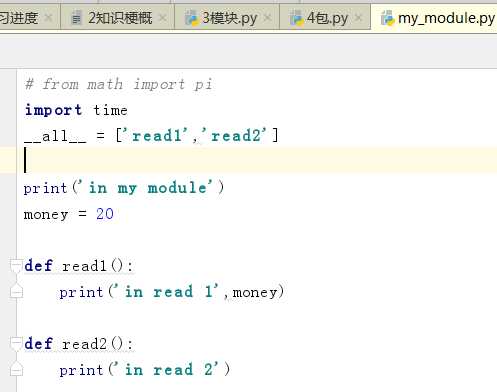Click the number 20 value
This screenshot has width=497, height=392.
pos(105,214)
